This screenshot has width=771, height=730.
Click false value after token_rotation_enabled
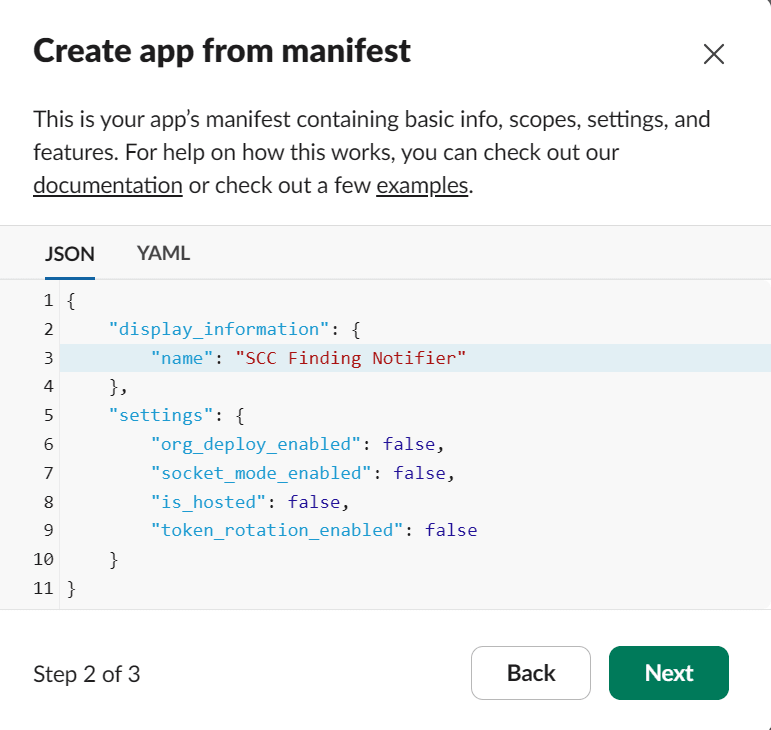[x=451, y=530]
